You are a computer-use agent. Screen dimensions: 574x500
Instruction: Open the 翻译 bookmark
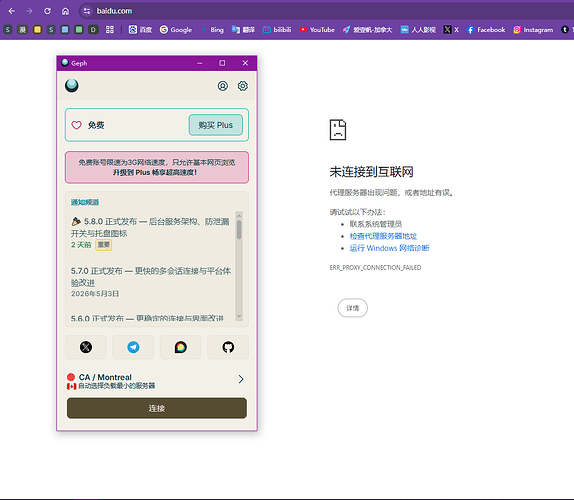click(243, 30)
